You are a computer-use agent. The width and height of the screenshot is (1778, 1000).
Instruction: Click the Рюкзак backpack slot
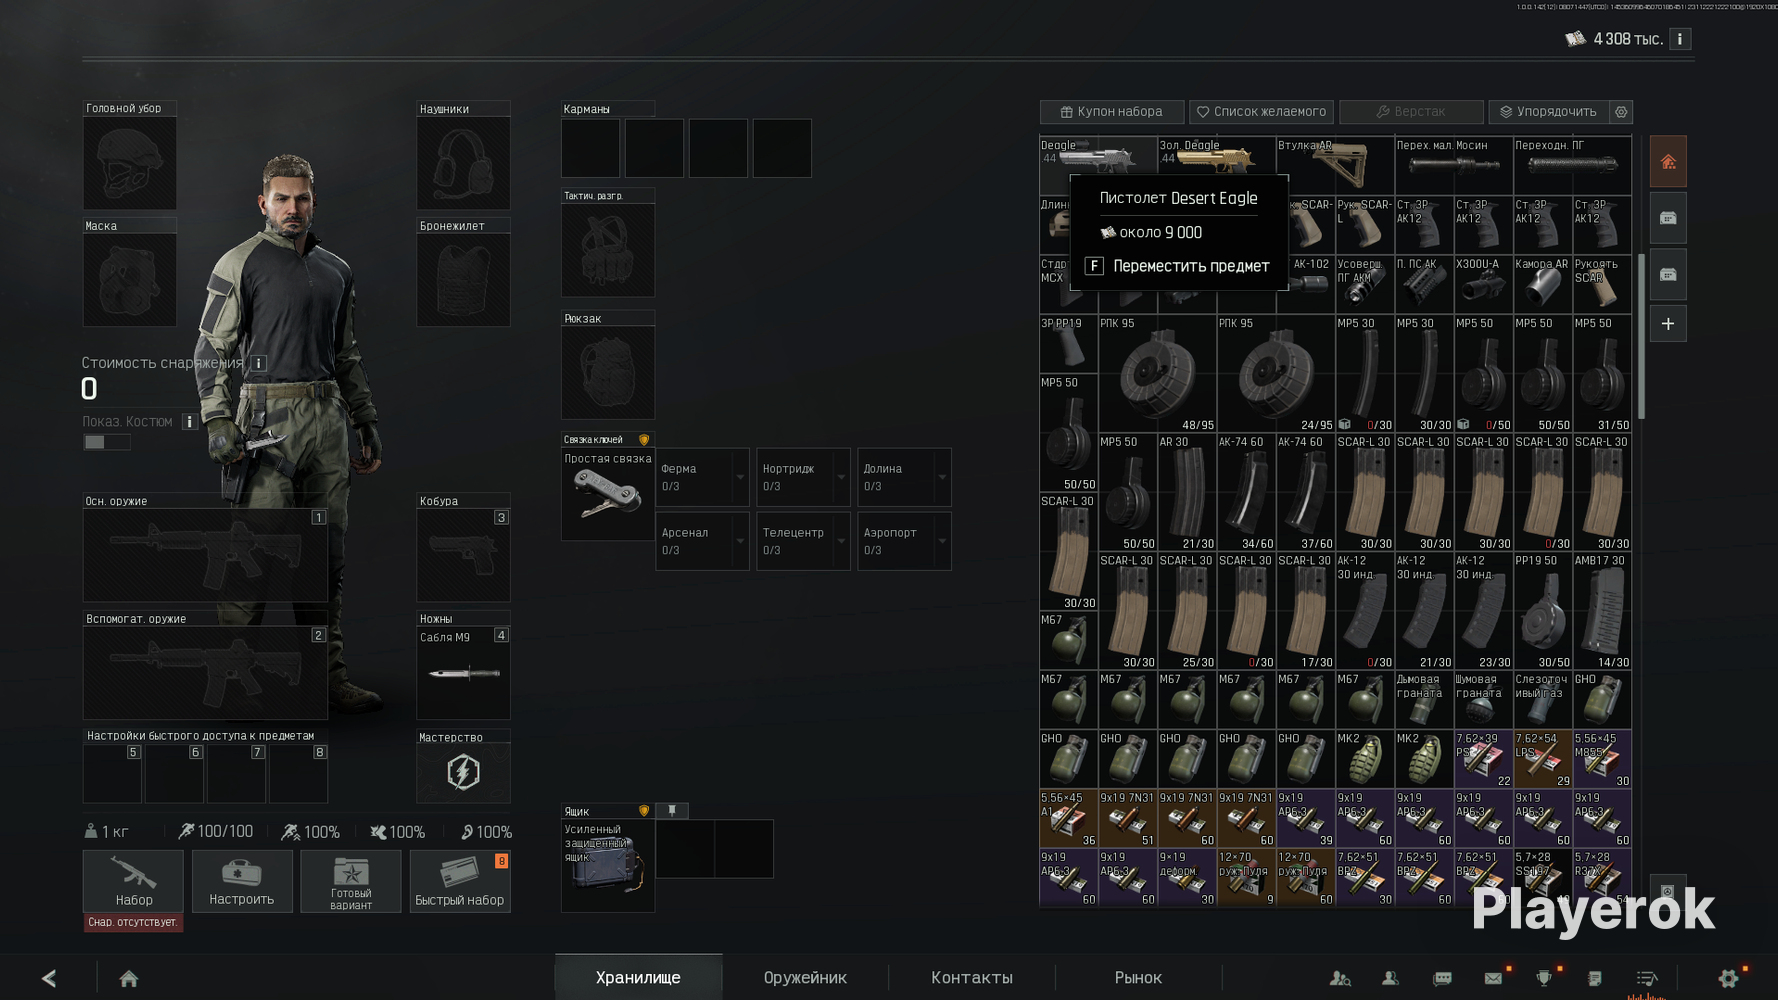click(608, 372)
